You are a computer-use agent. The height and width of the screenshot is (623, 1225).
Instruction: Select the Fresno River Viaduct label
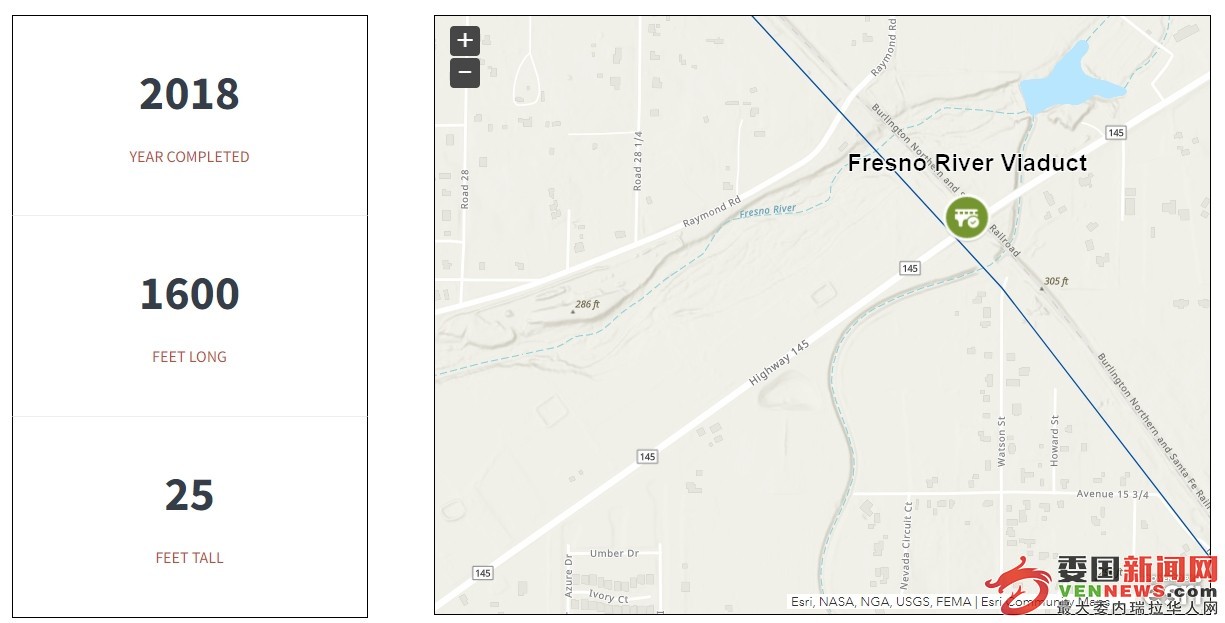tap(967, 163)
